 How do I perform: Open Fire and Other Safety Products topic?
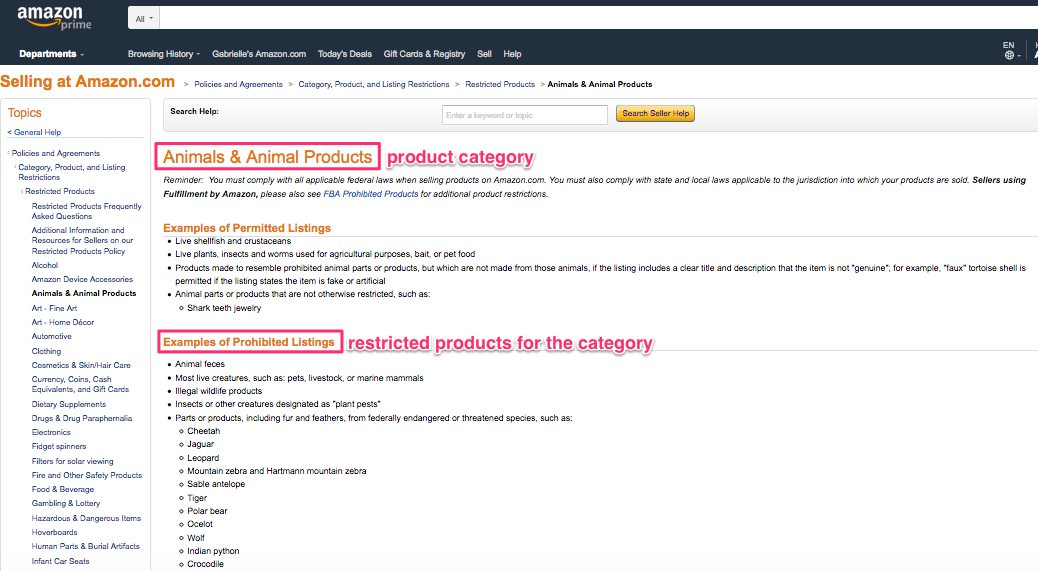point(87,475)
